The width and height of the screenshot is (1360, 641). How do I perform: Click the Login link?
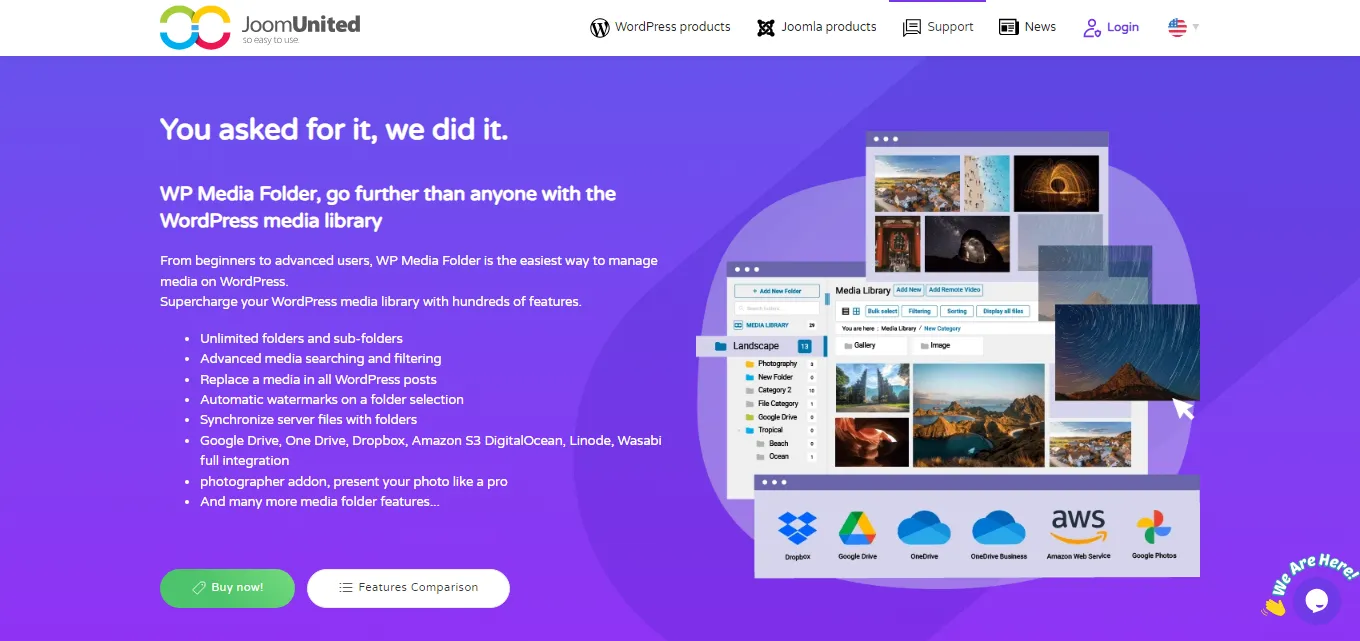tap(1111, 27)
